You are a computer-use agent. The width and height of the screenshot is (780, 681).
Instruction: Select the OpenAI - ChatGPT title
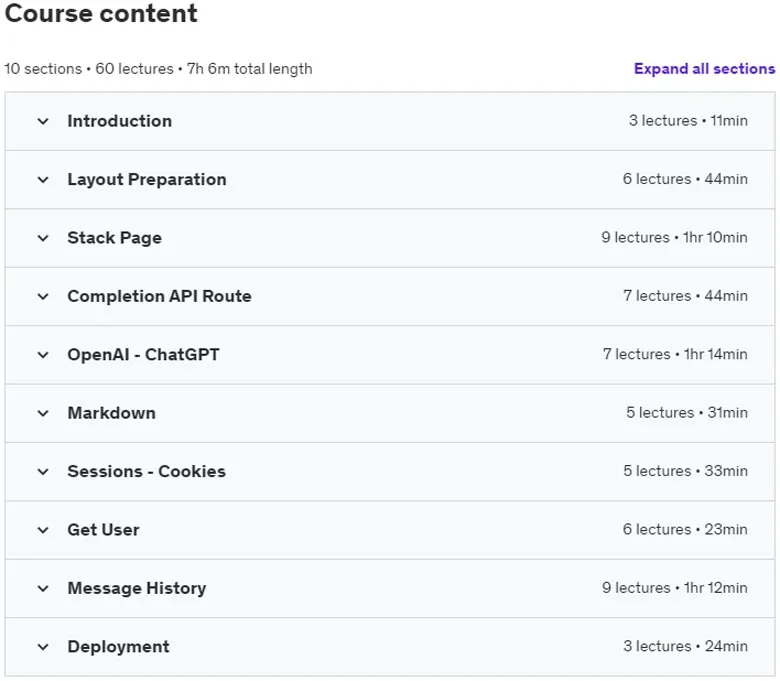(143, 355)
